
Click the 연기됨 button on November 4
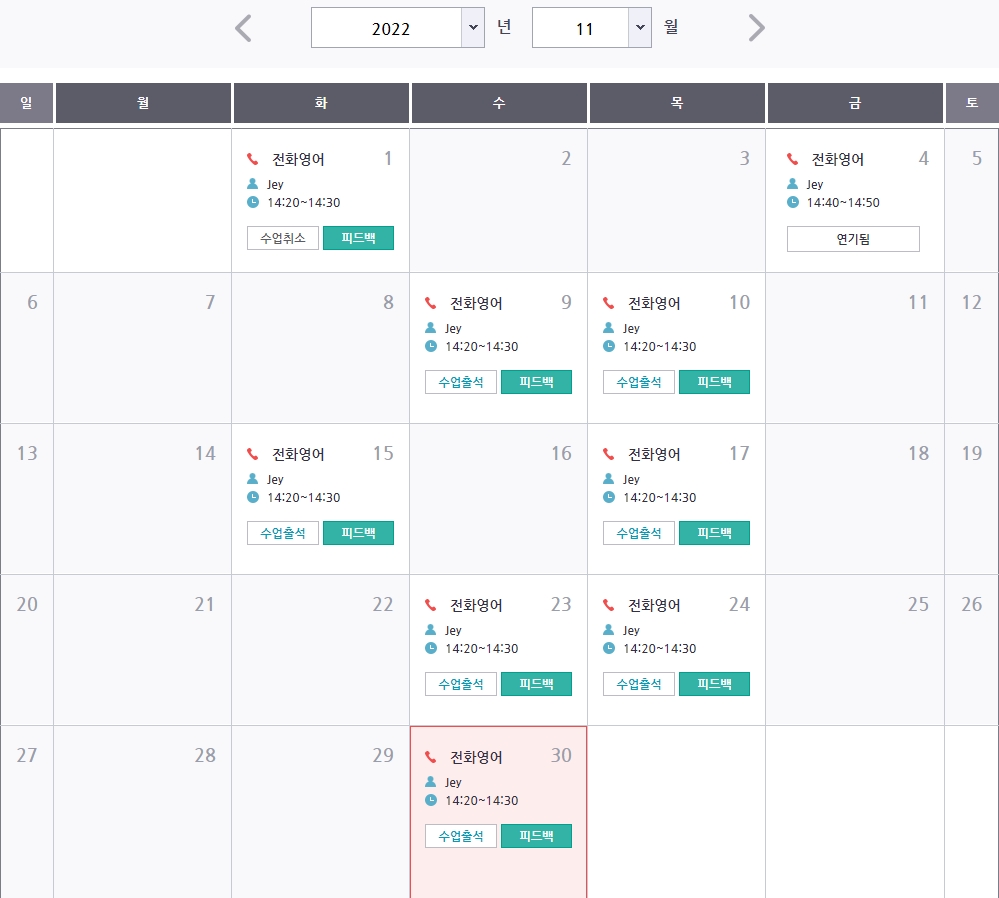point(853,239)
